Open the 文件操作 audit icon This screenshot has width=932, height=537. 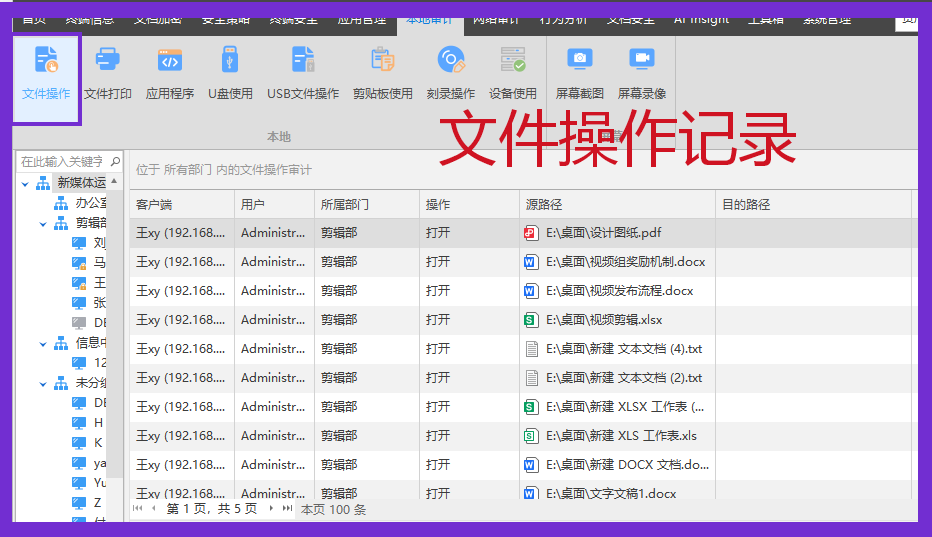46,59
